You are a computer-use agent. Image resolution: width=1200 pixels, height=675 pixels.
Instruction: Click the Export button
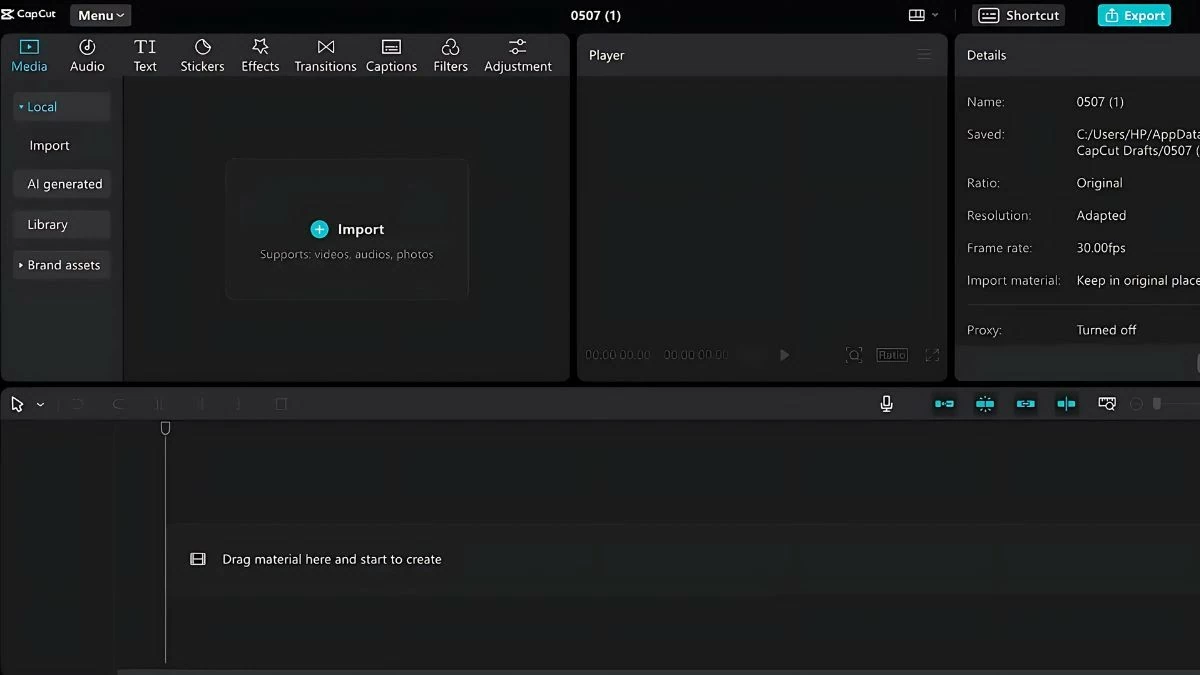pos(1133,15)
